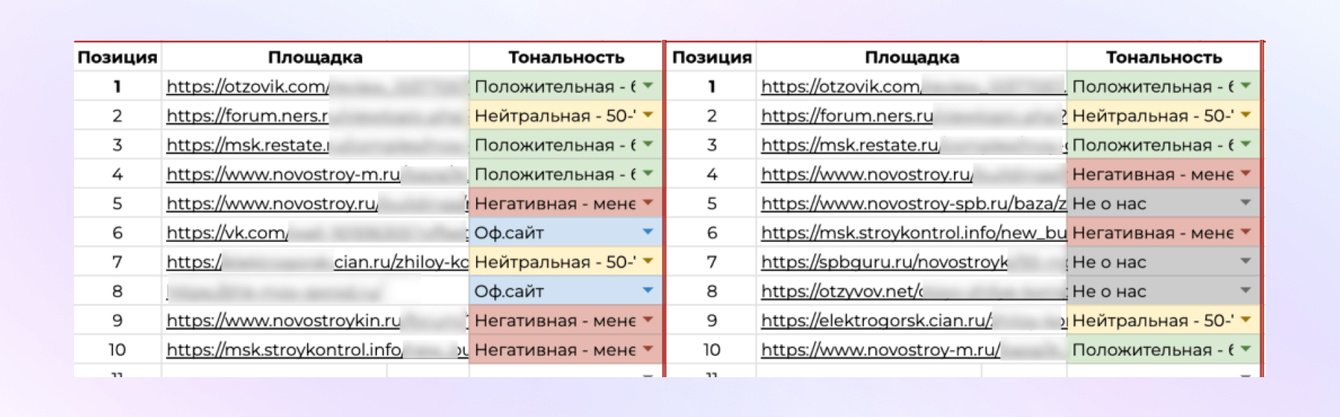Viewport: 1340px width, 417px height.
Task: Open the novostroy-spb.ru link
Action: [900, 204]
